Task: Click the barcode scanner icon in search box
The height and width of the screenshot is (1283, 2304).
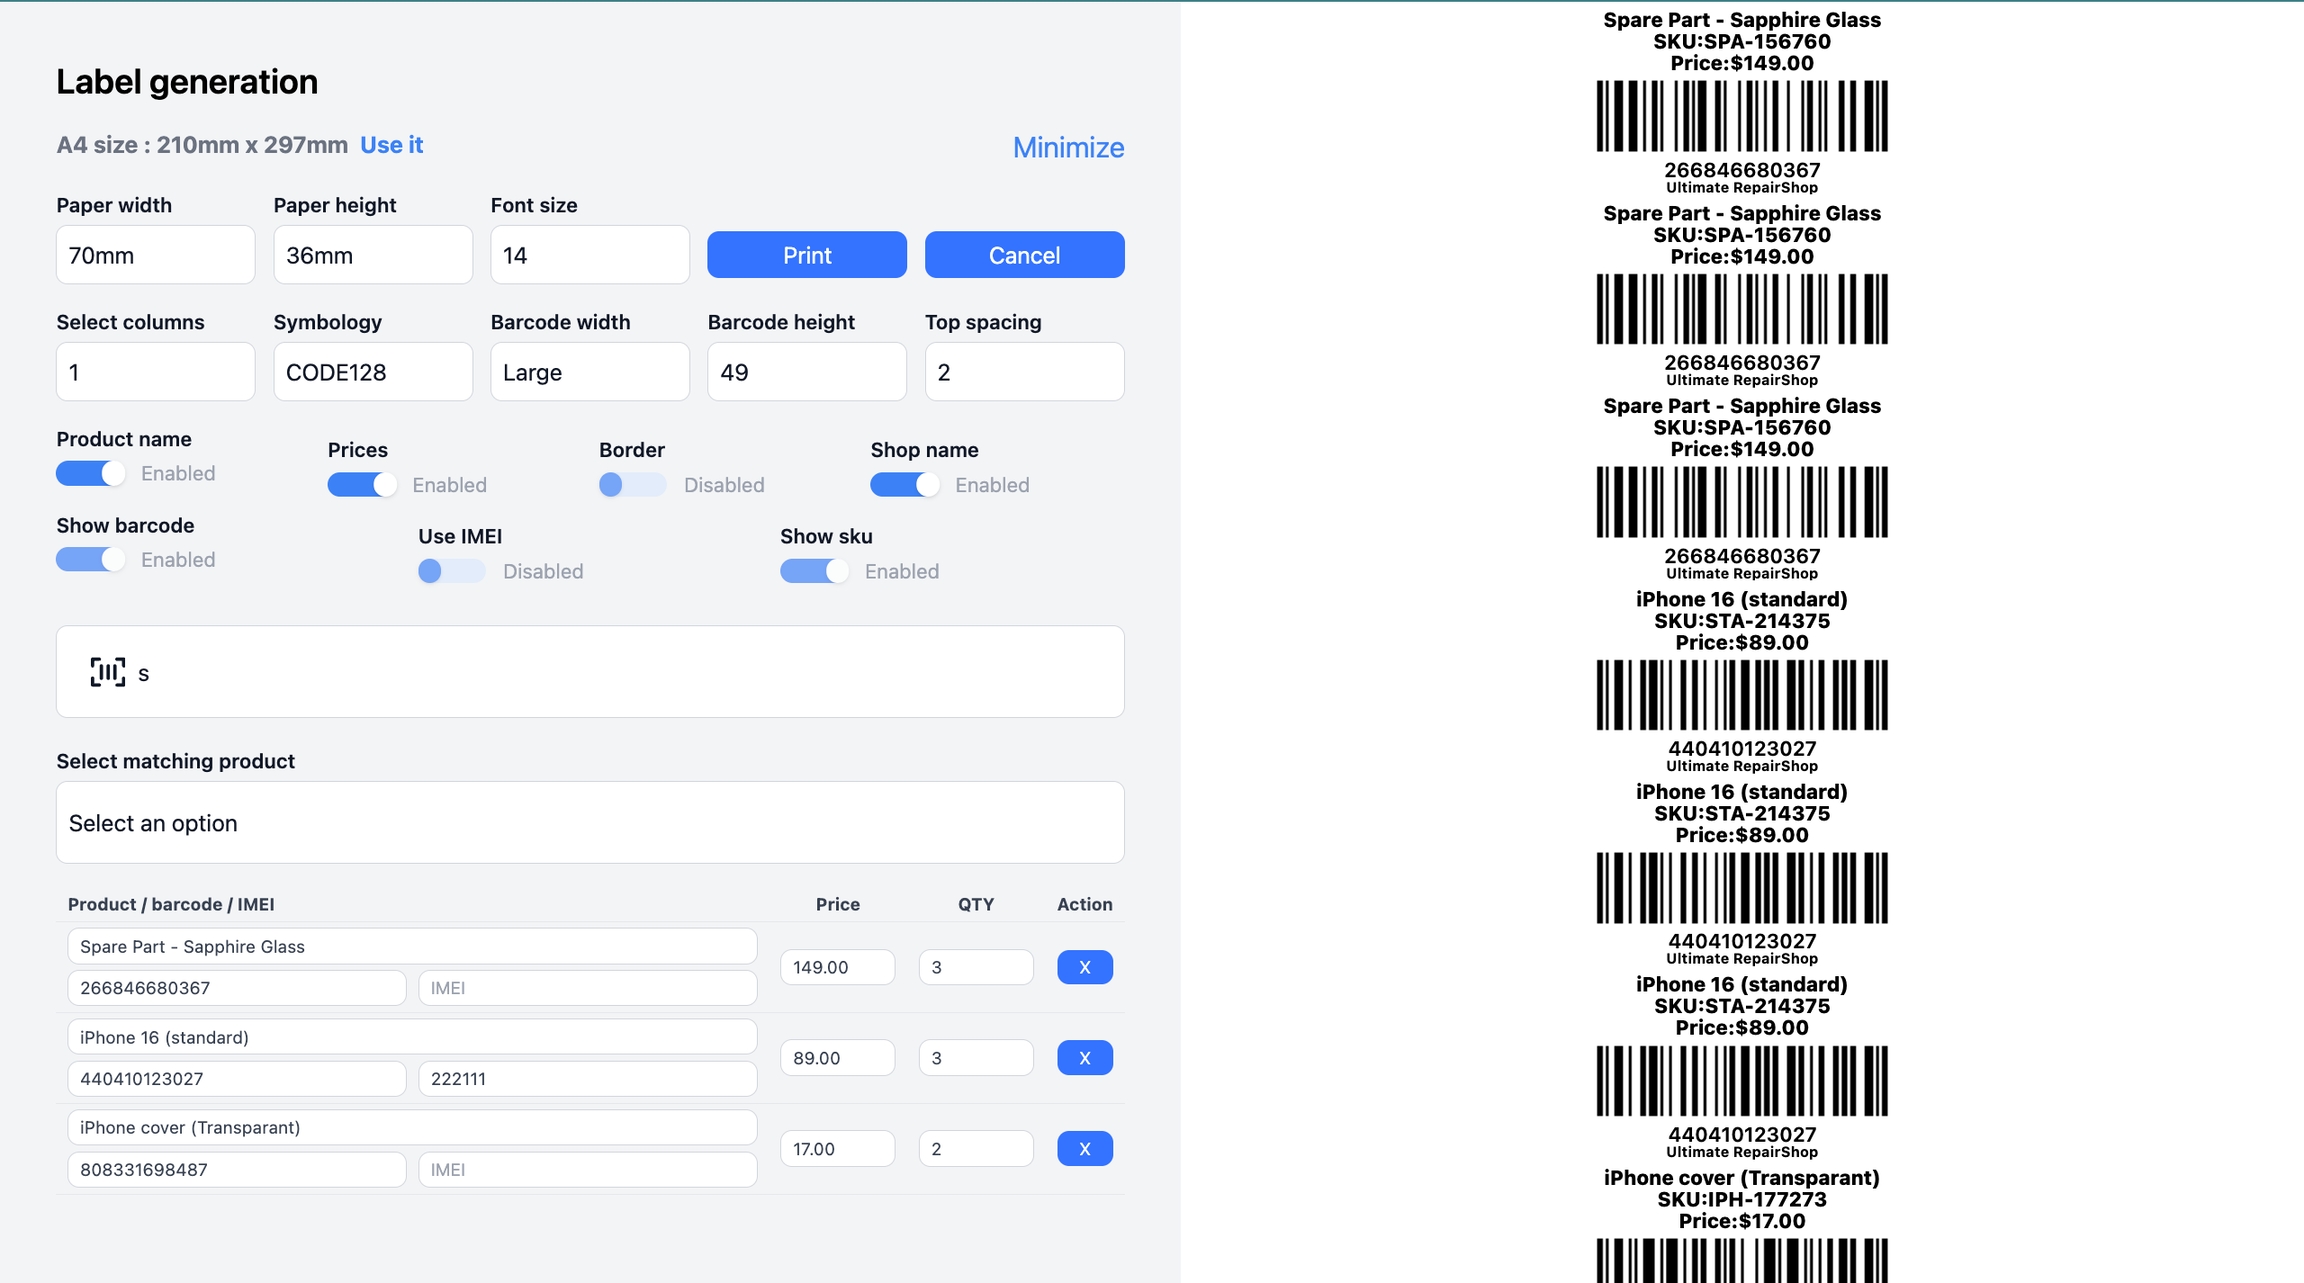Action: (x=107, y=672)
